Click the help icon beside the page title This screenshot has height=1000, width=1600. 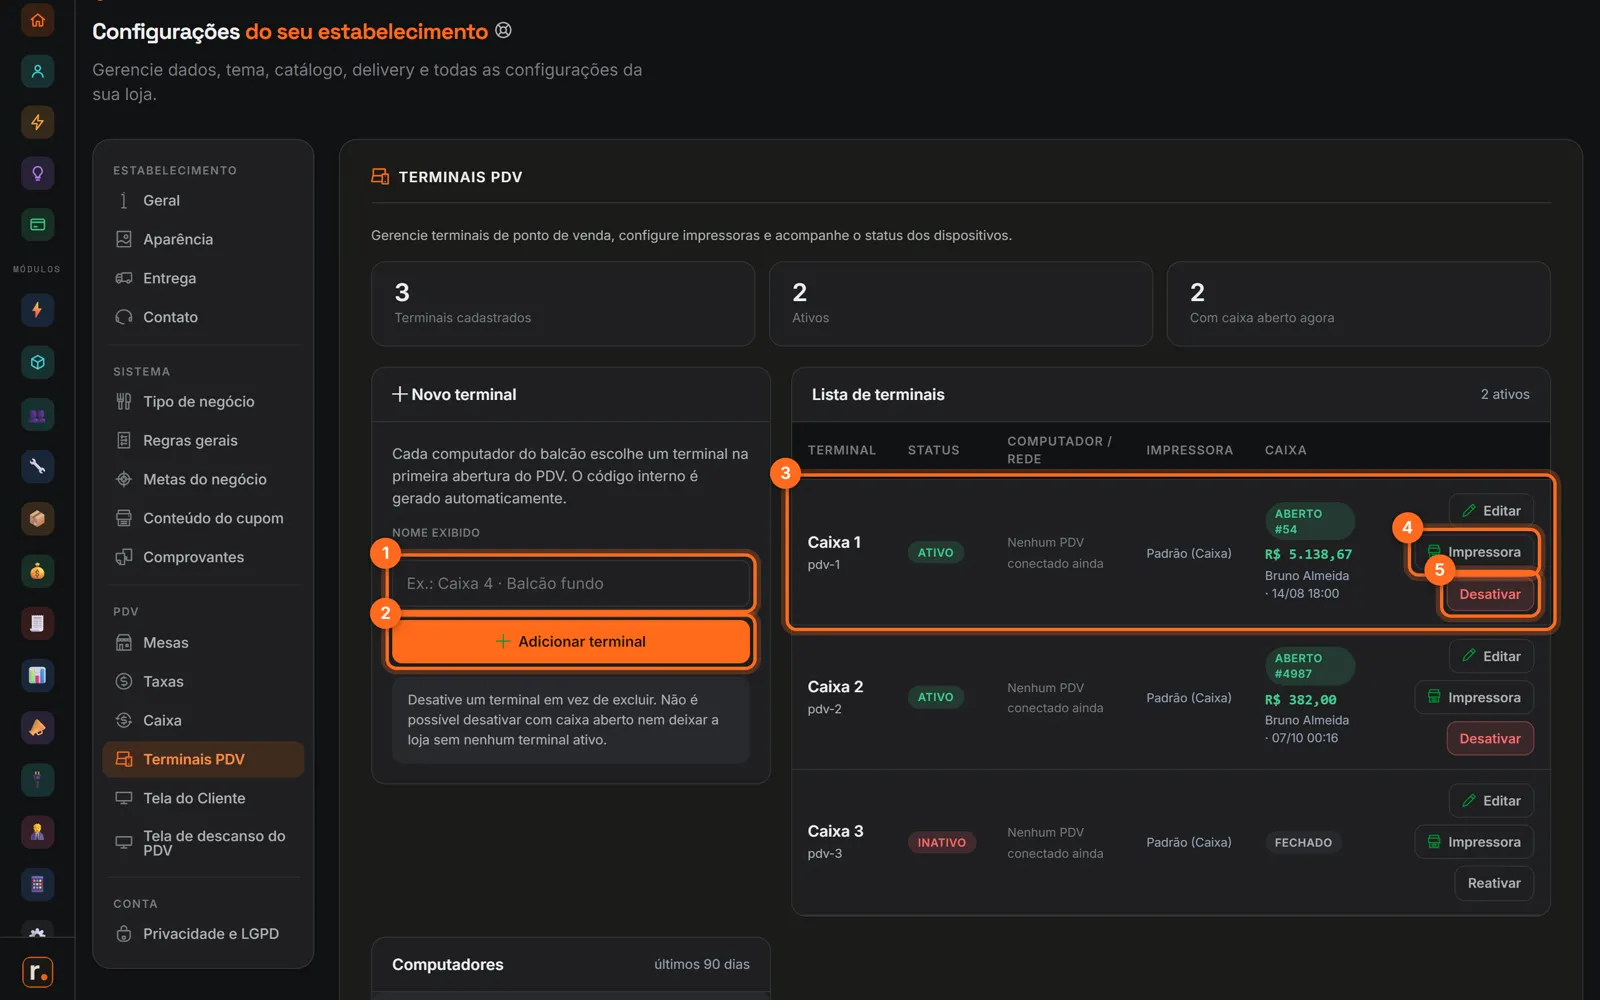(504, 30)
